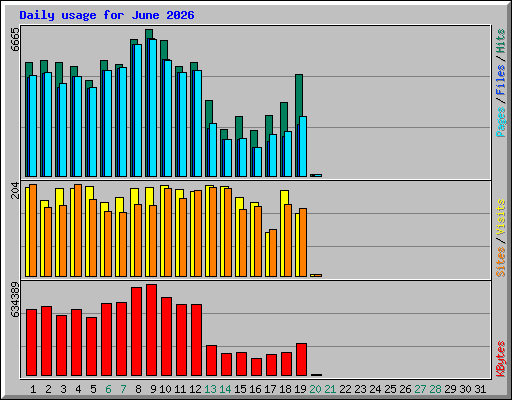The image size is (512, 400).
Task: Click day label 31 on the x-axis
Action: 480,389
